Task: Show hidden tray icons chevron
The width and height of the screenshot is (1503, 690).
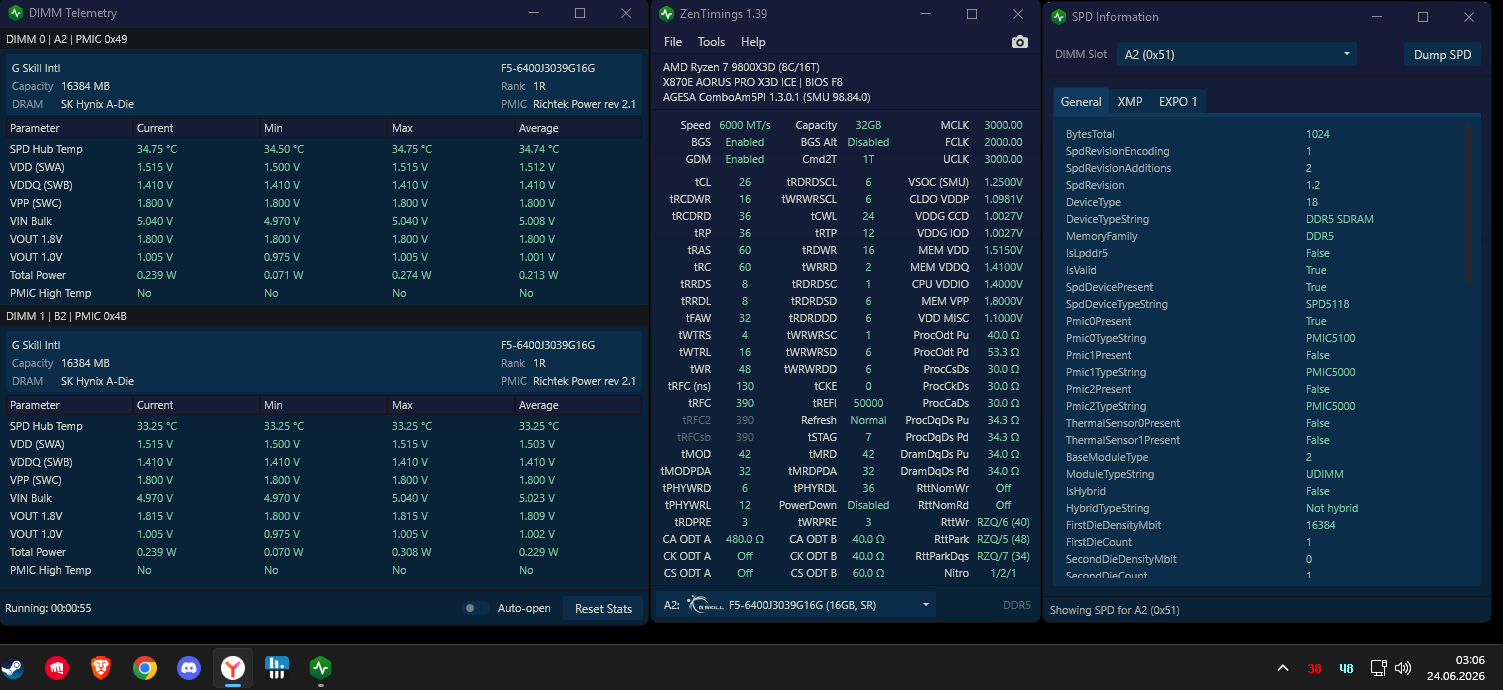Action: 1283,668
